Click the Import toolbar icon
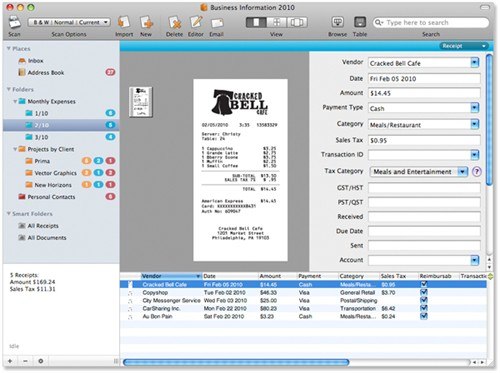500x373 pixels. click(x=124, y=23)
